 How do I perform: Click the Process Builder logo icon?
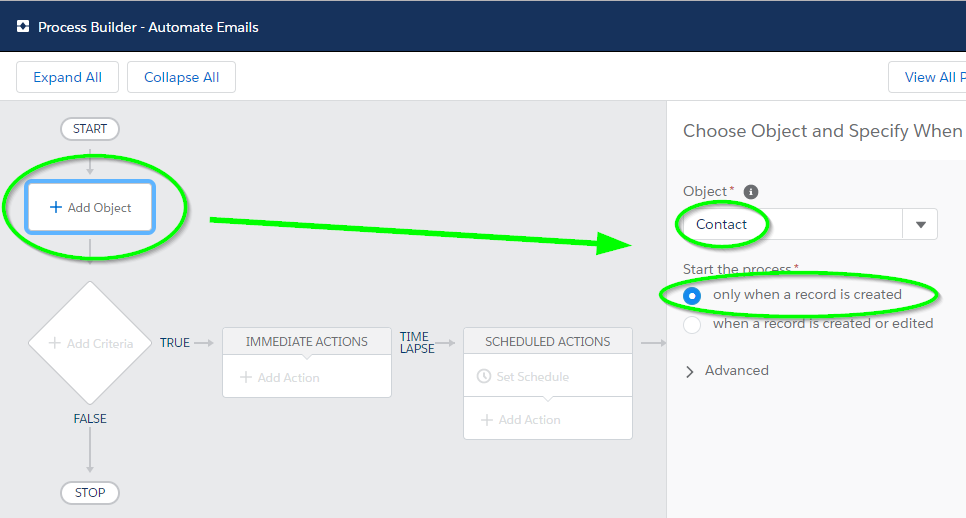pyautogui.click(x=23, y=26)
